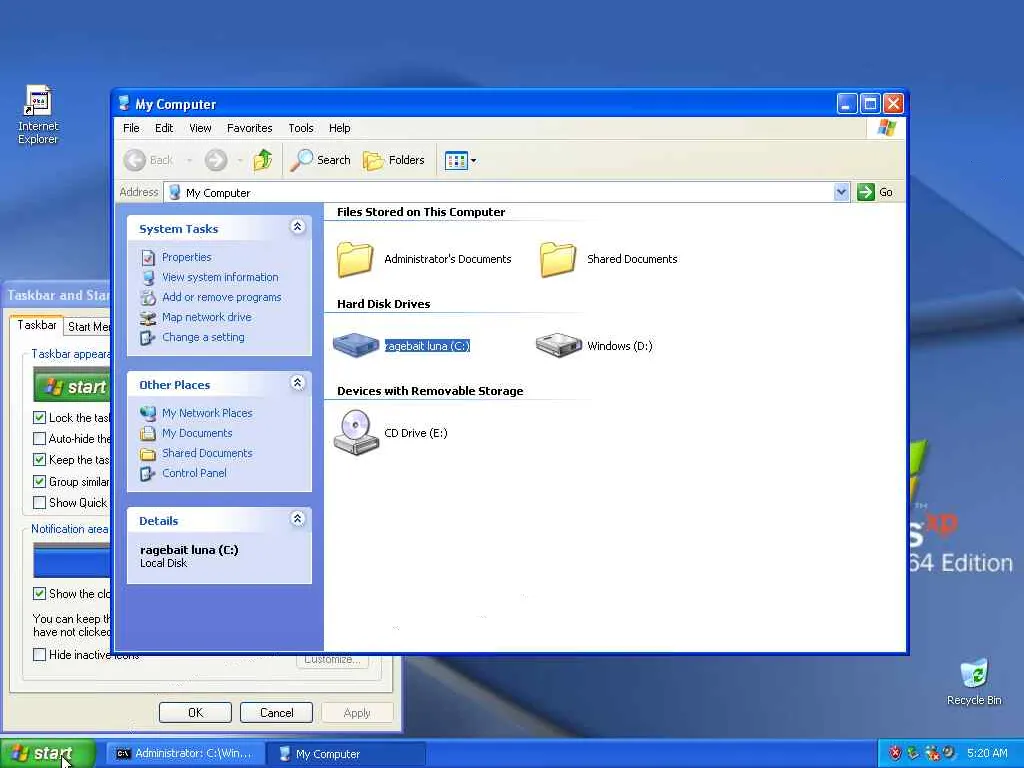
Task: Select the Windows (D:) drive icon
Action: (558, 345)
